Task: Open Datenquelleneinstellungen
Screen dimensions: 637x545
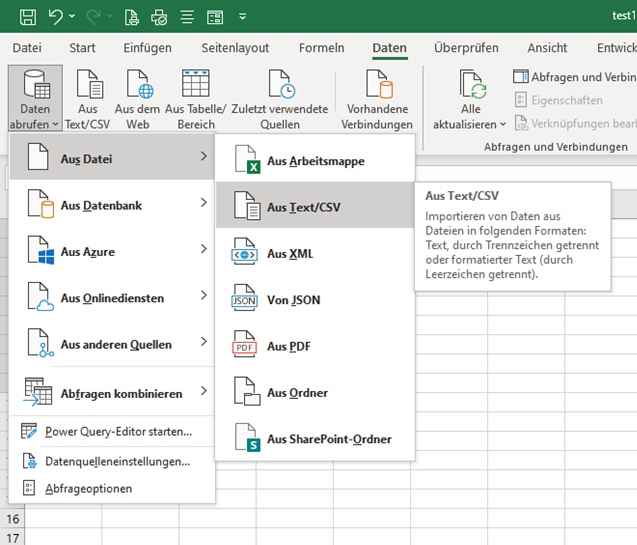Action: point(112,461)
